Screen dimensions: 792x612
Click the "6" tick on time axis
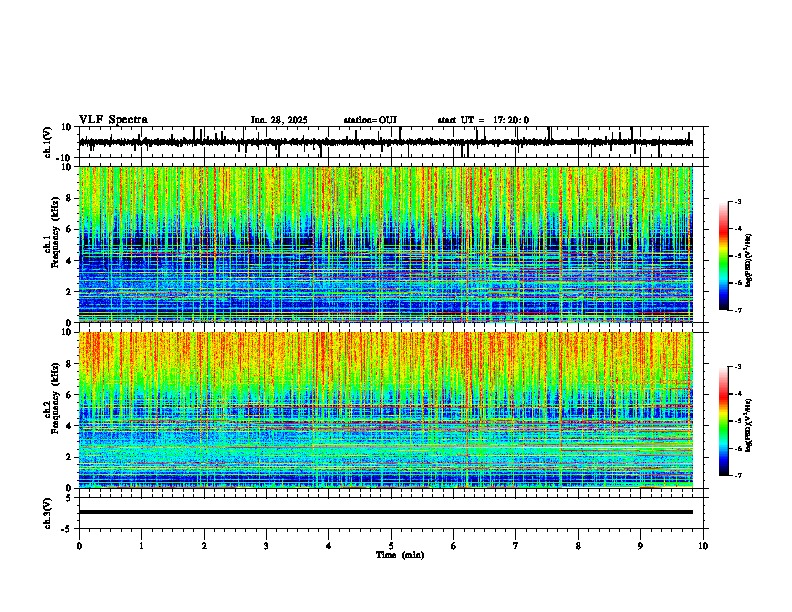(x=454, y=546)
